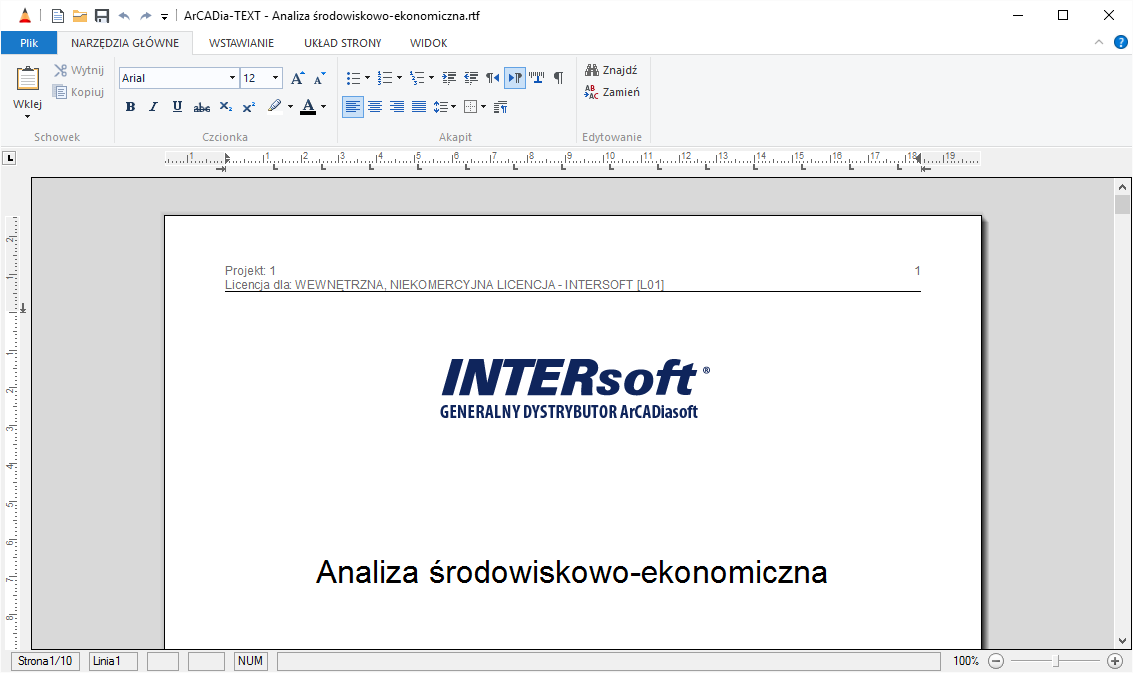
Task: Toggle italic formatting
Action: (x=153, y=107)
